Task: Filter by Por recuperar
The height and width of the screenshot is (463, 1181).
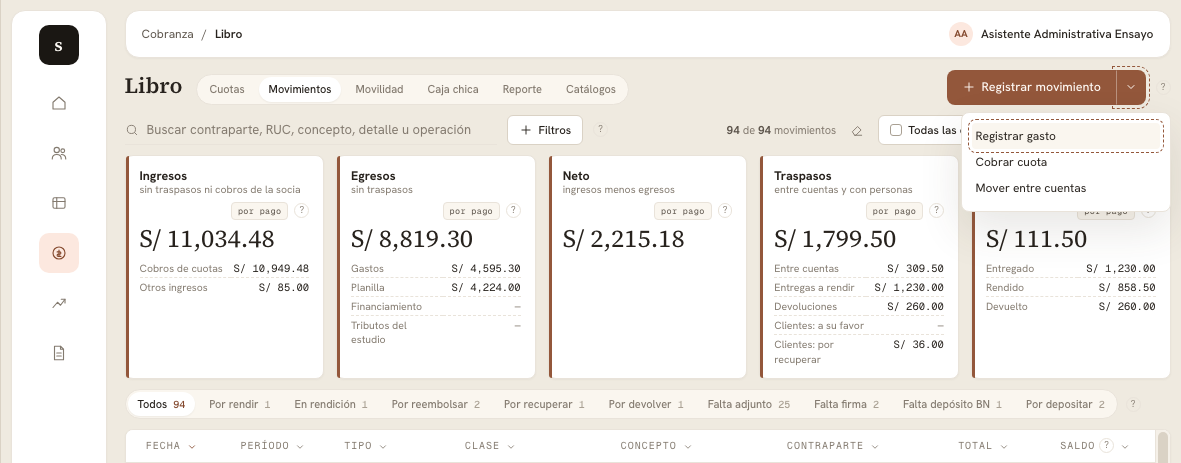Action: (x=545, y=404)
